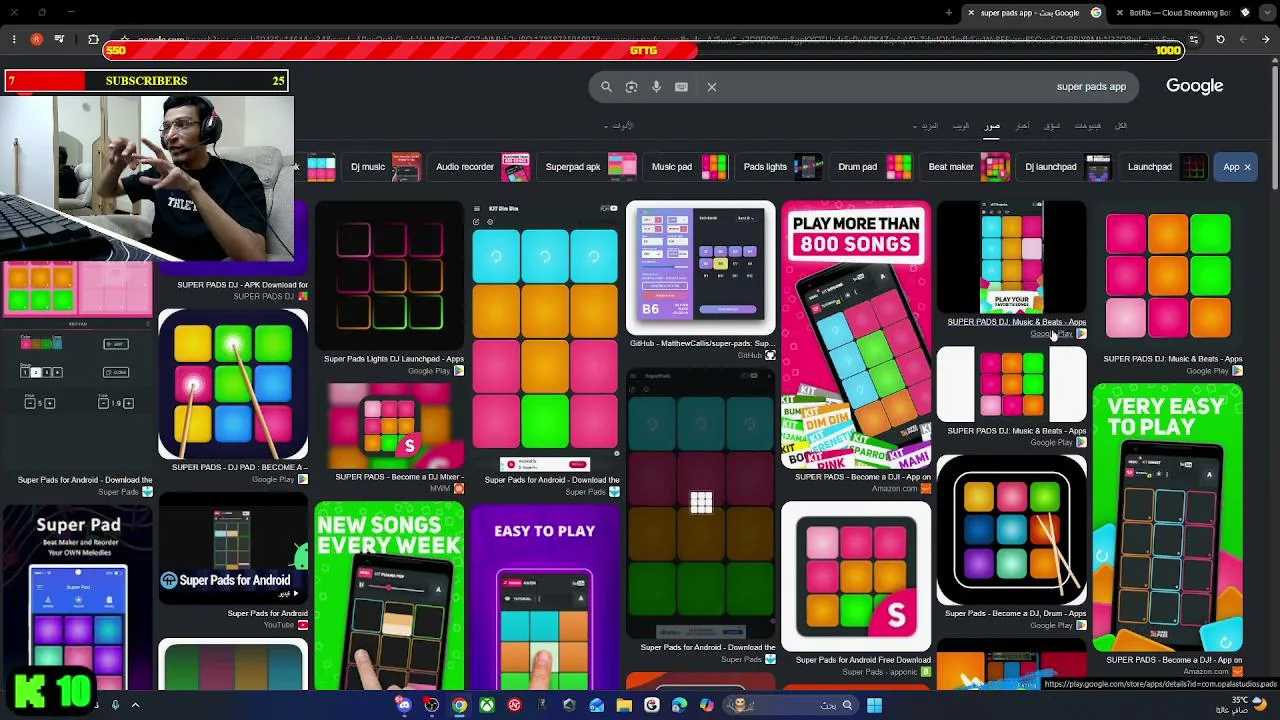This screenshot has width=1280, height=720.
Task: Open OBS Studio from the taskbar
Action: [431, 705]
